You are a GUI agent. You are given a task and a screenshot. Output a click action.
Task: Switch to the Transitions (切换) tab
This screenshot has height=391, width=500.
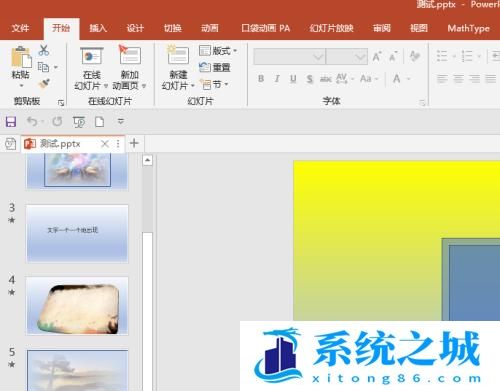(173, 28)
